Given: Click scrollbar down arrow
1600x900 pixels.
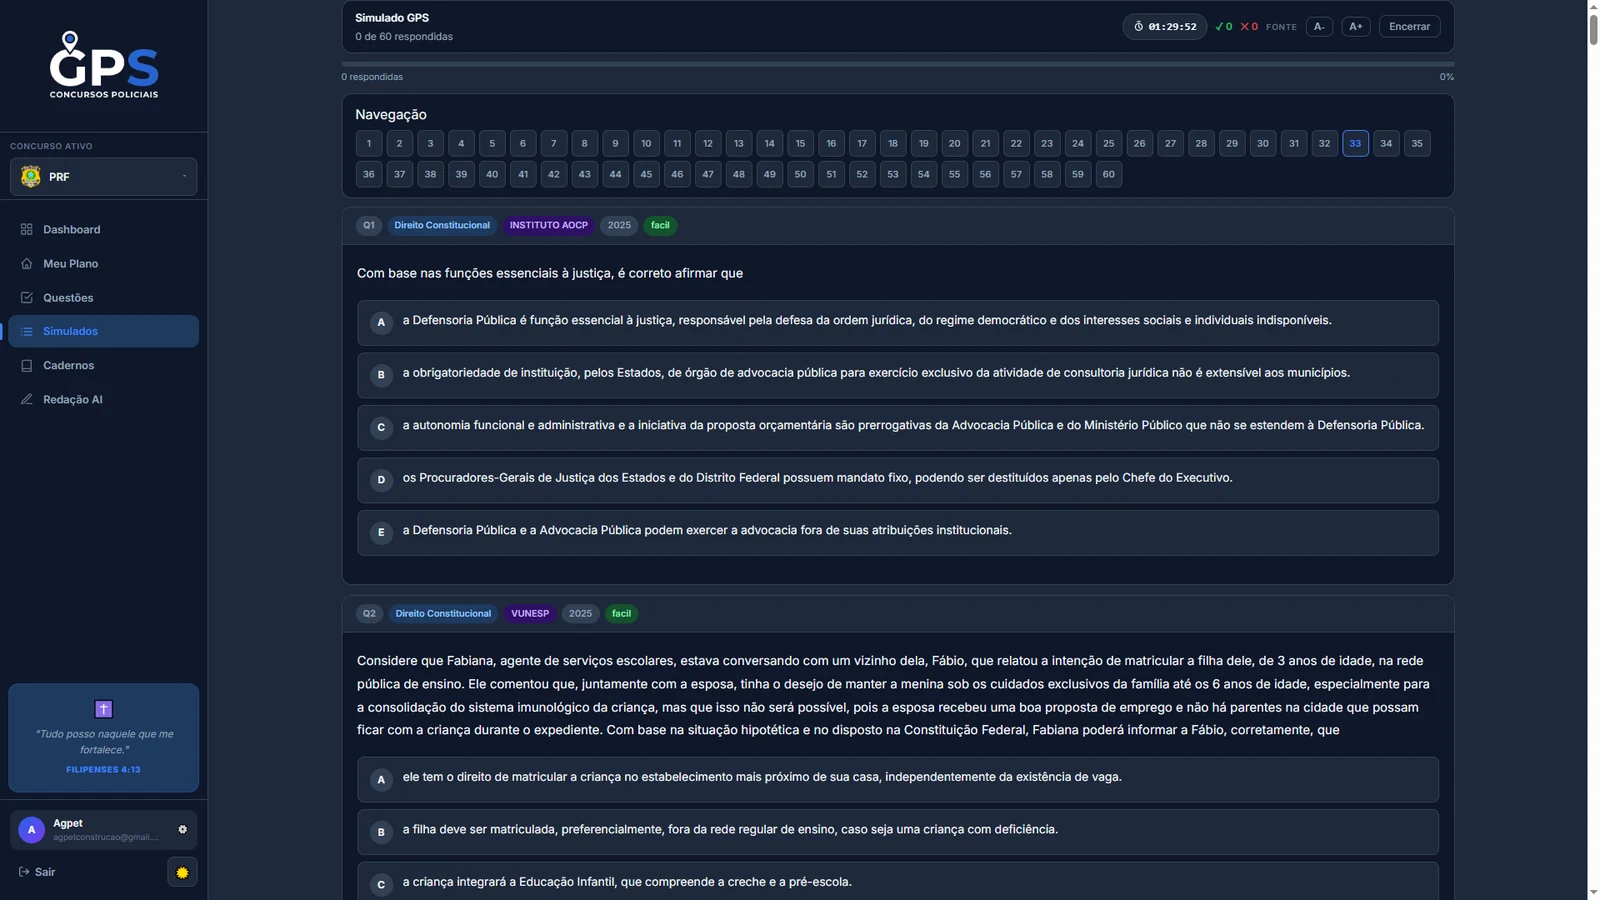Looking at the screenshot, I should coord(1593,892).
